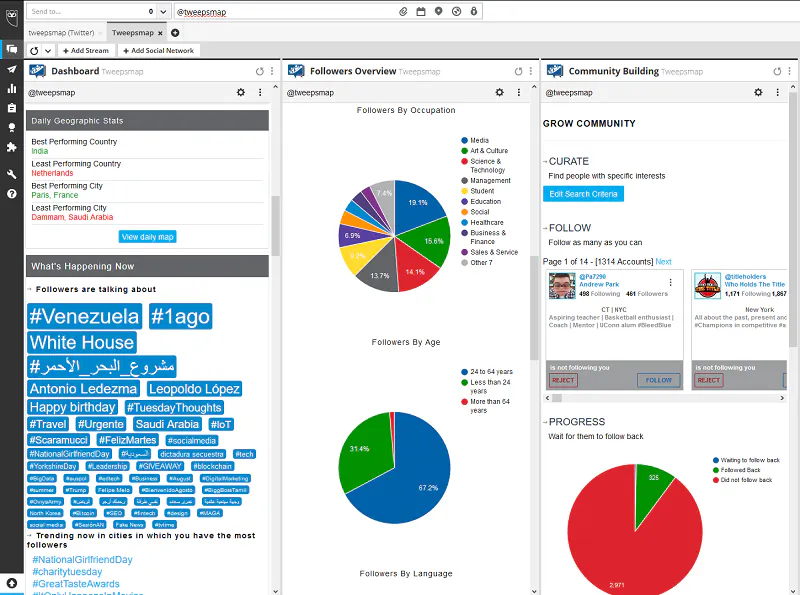Image resolution: width=800 pixels, height=595 pixels.
Task: Open the Publisher paper plane icon
Action: 12,69
